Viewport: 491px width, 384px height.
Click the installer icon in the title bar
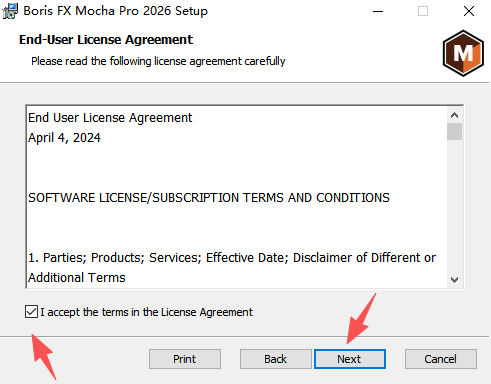point(10,11)
